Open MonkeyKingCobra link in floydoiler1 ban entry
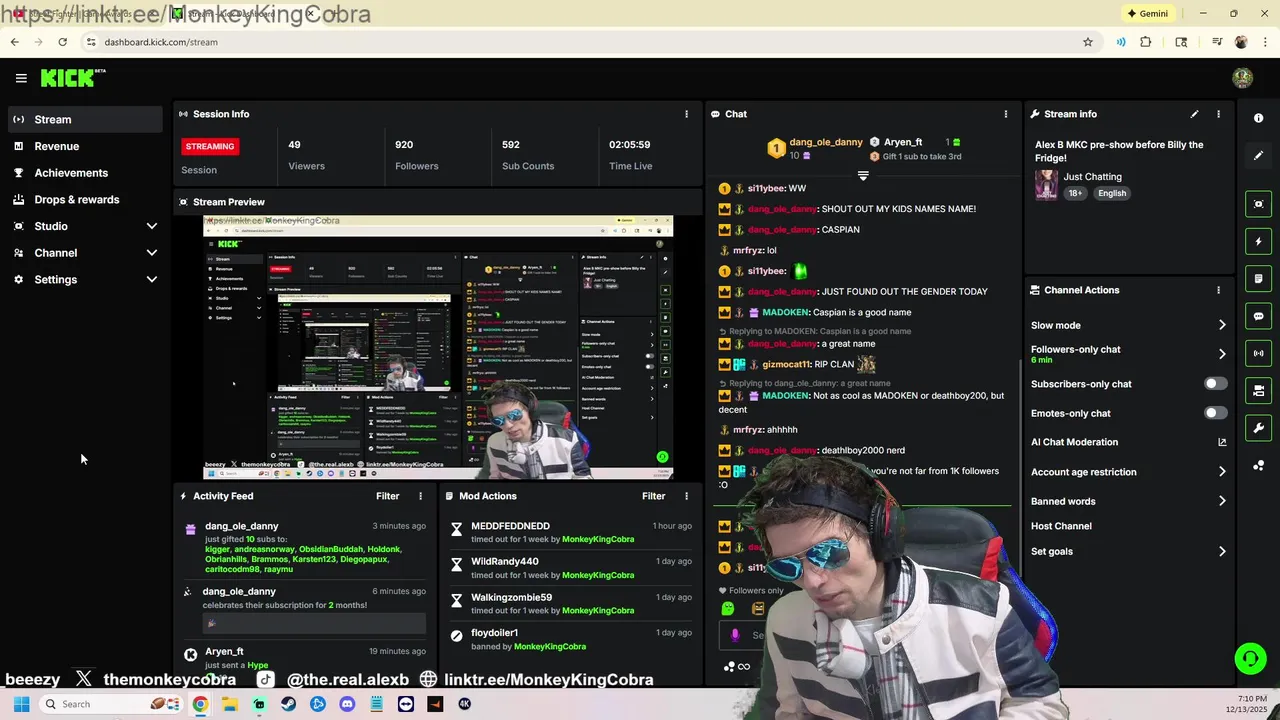 pos(550,647)
